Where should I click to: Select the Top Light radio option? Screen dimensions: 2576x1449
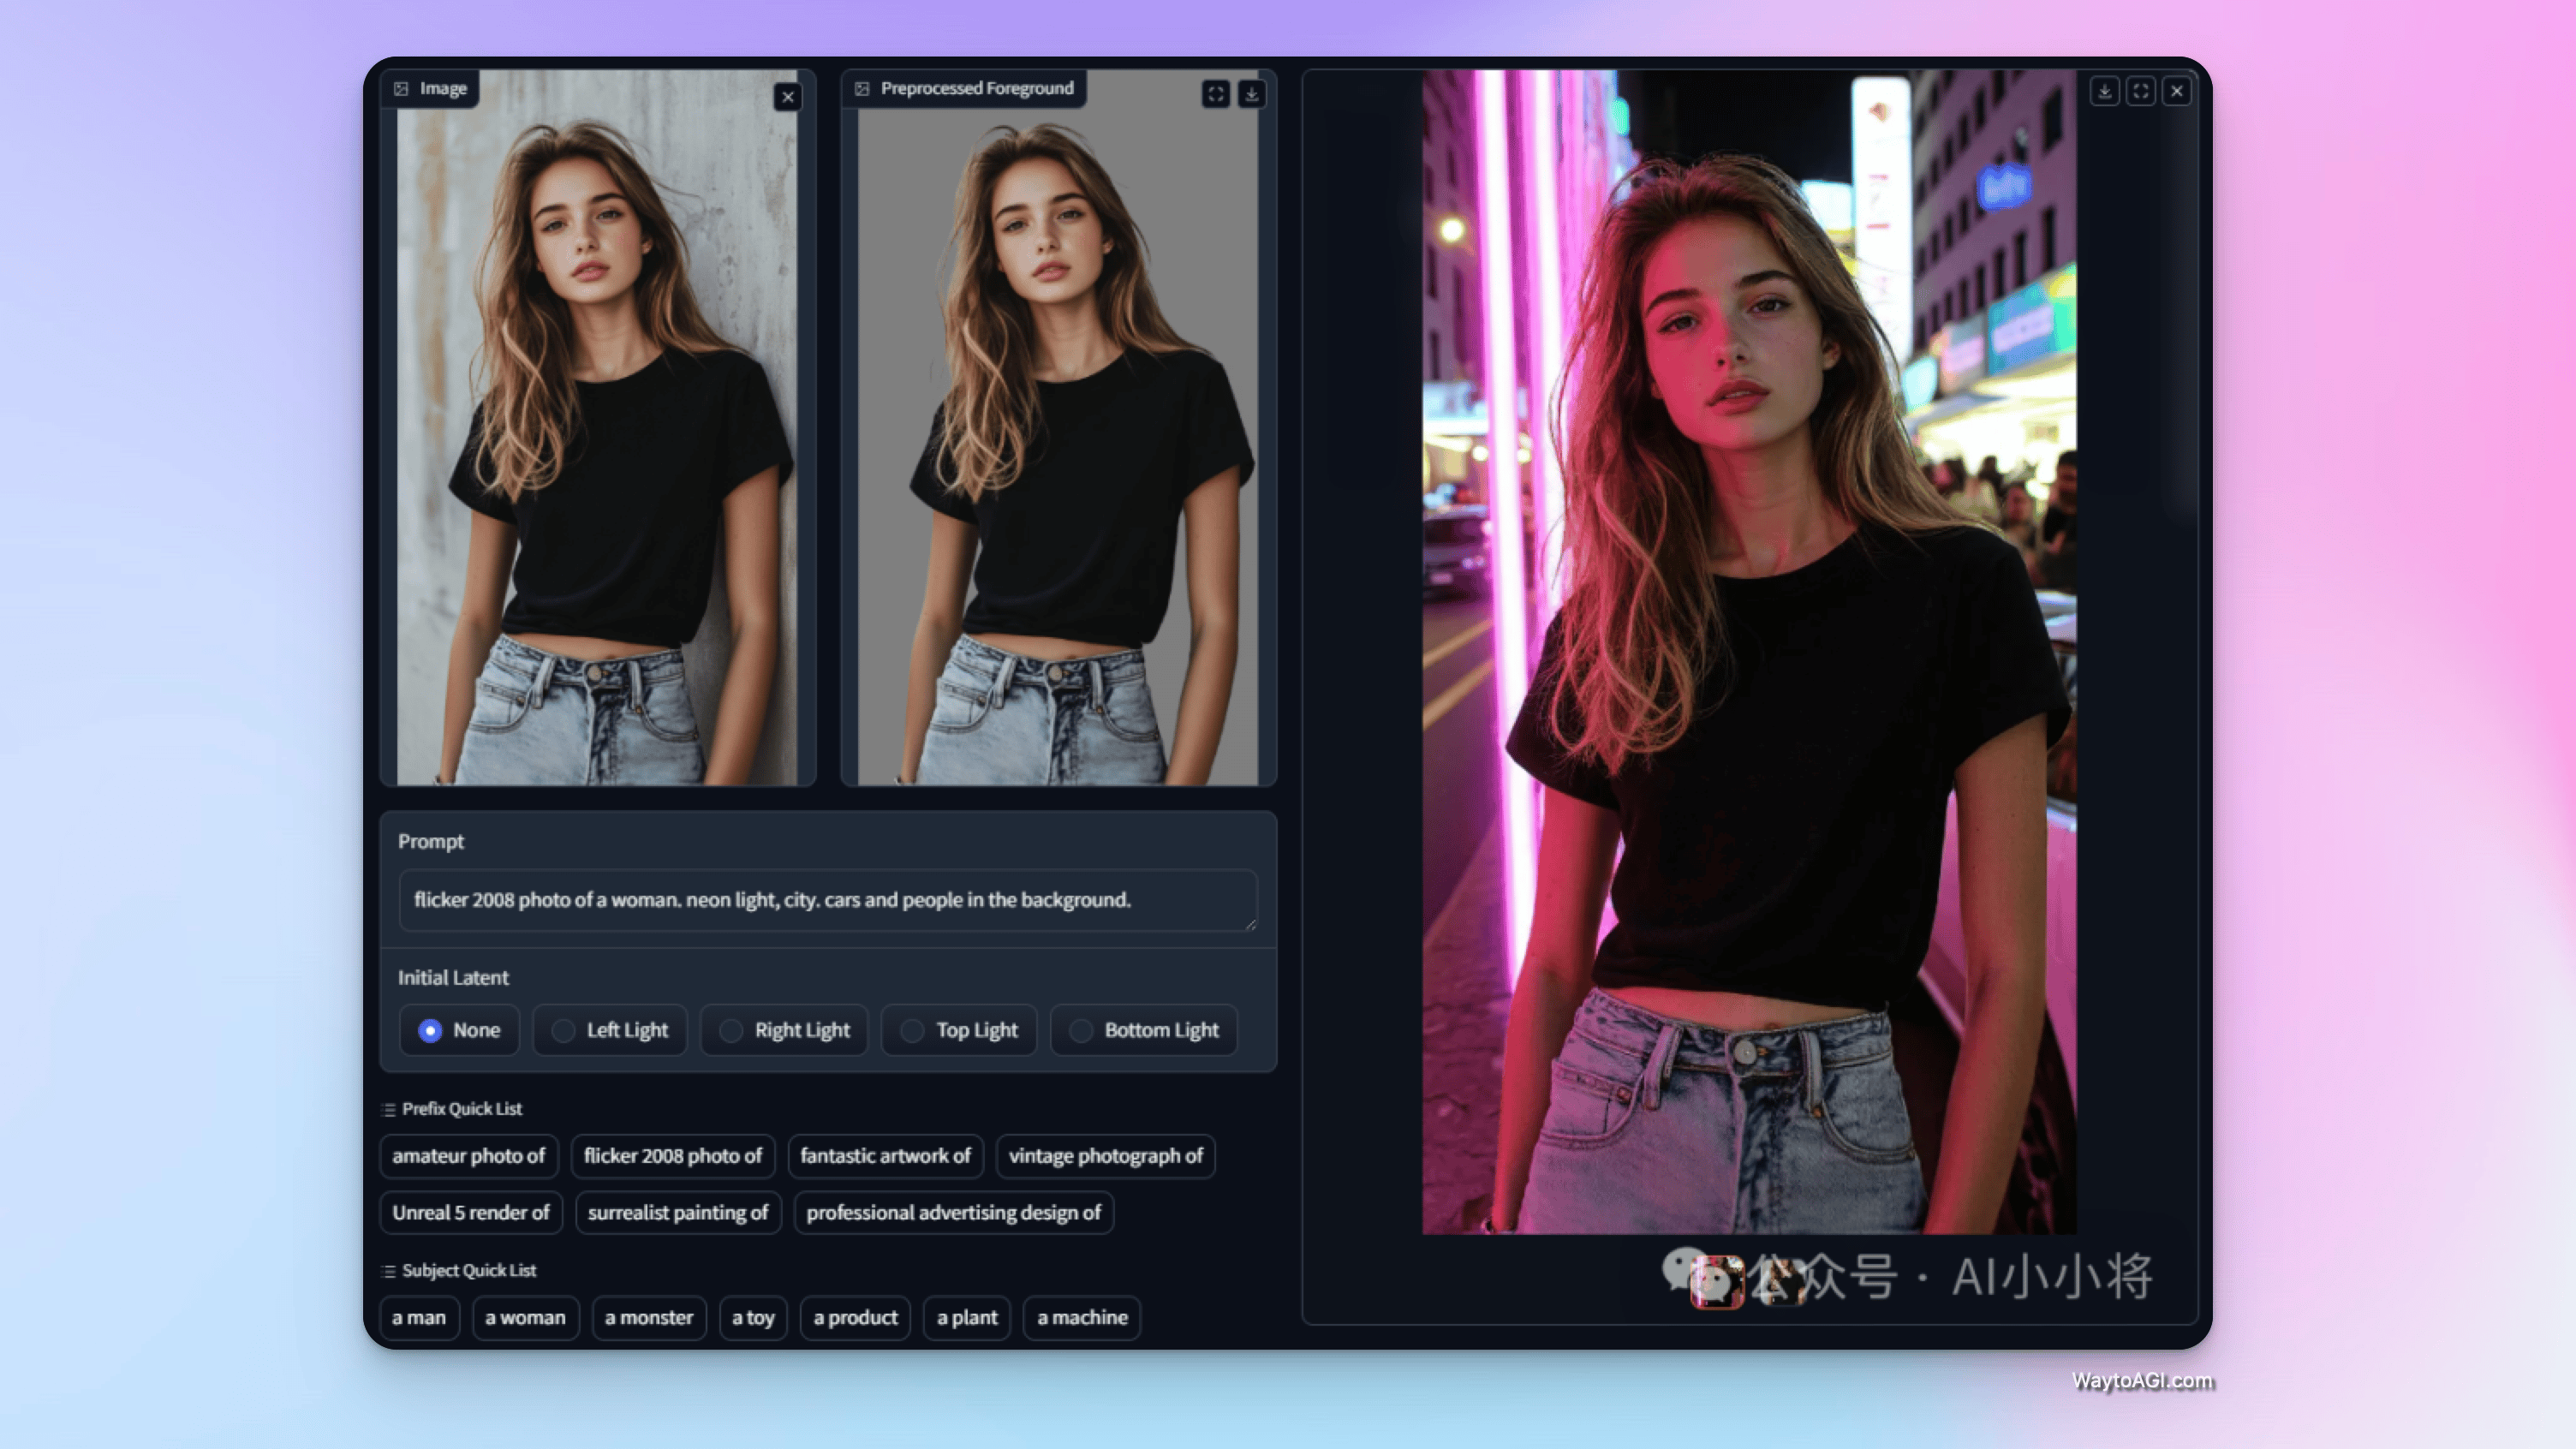click(912, 1030)
